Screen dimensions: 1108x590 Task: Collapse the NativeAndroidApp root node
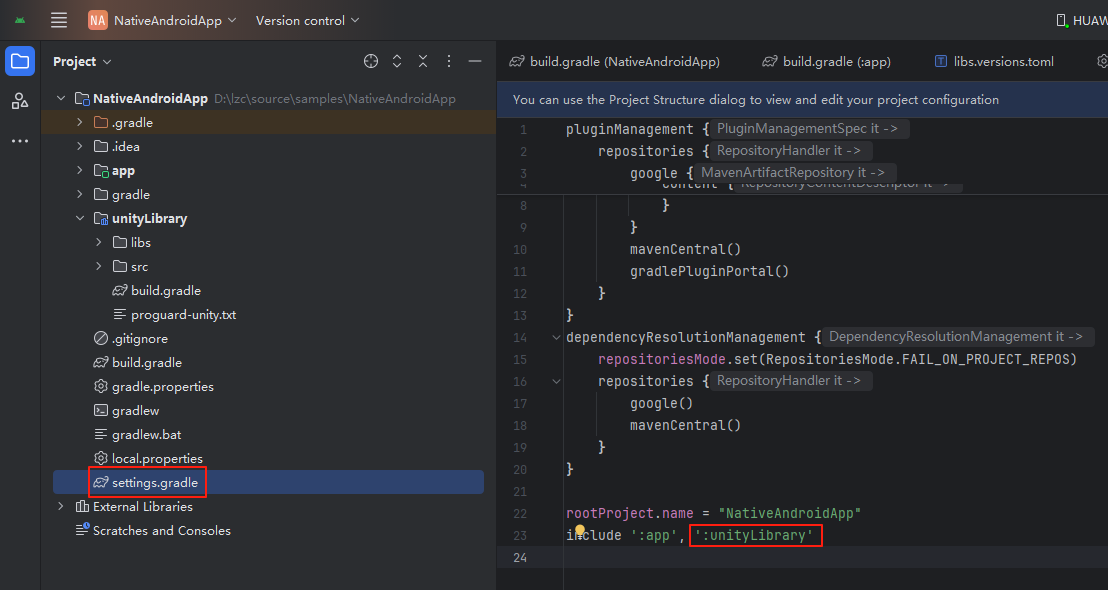(61, 98)
